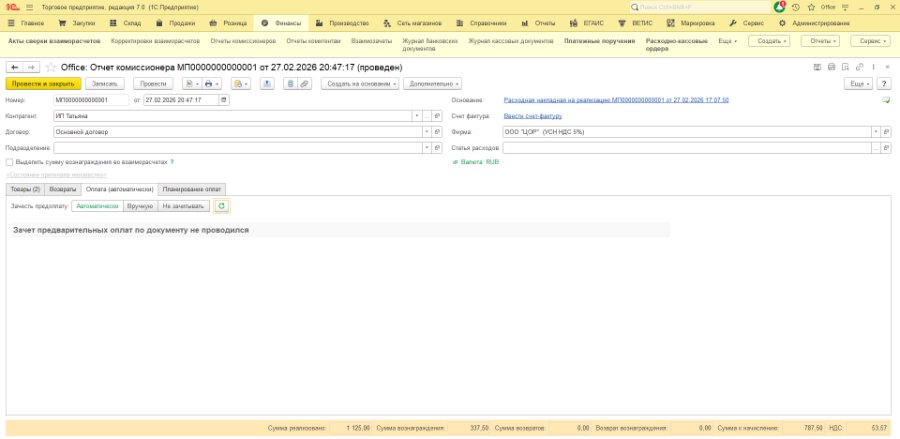
Task: Click the Провести button
Action: click(x=153, y=84)
